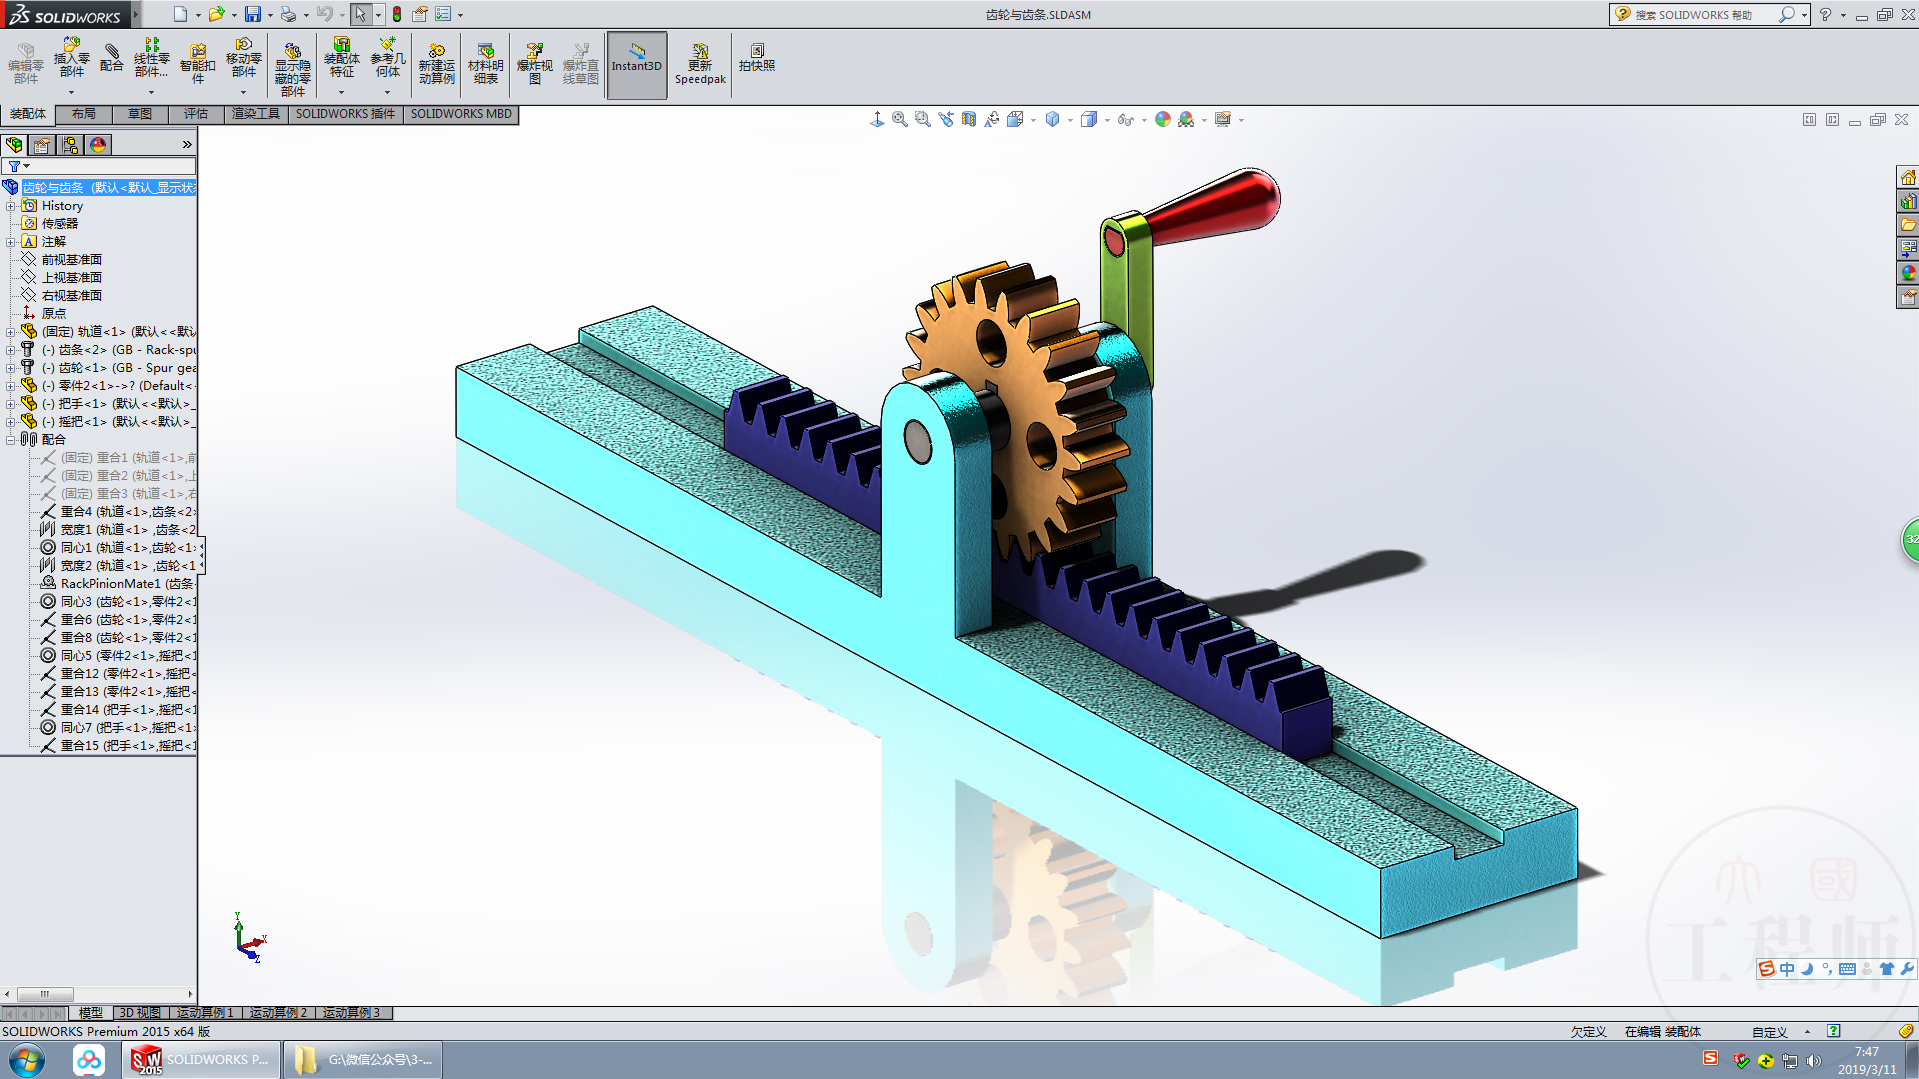Expand the feature manager panel chevron
Screen dimensions: 1919x1079
187,145
